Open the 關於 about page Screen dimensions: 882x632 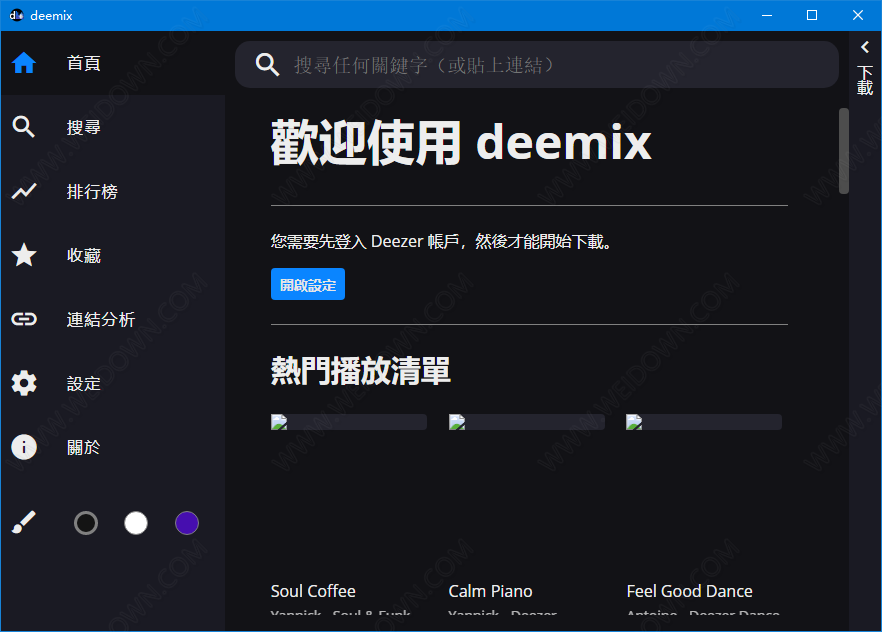(x=112, y=448)
